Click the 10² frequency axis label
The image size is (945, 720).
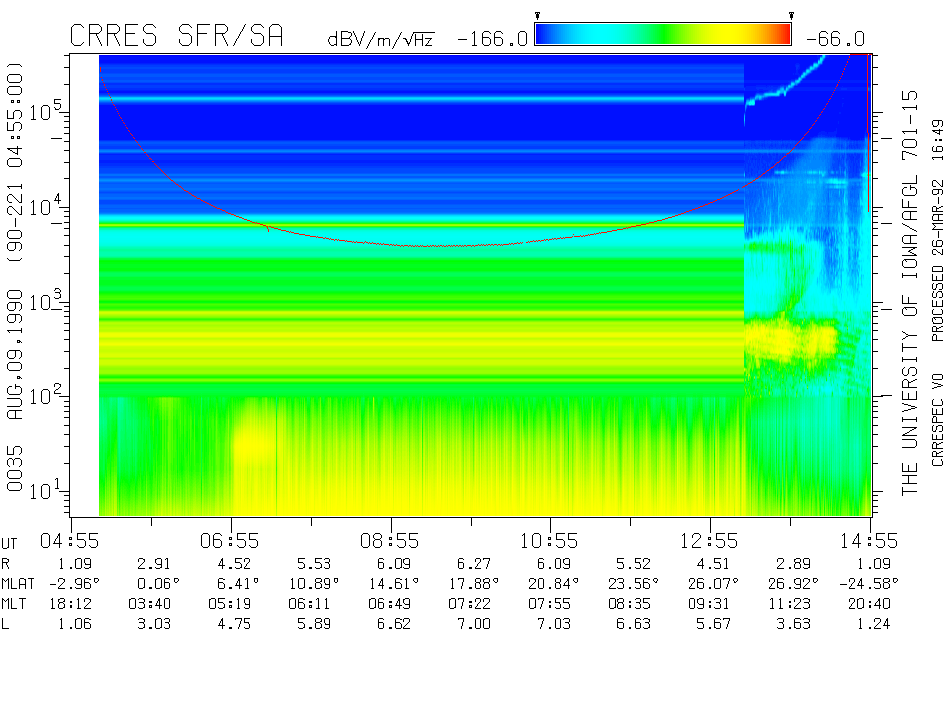point(43,397)
